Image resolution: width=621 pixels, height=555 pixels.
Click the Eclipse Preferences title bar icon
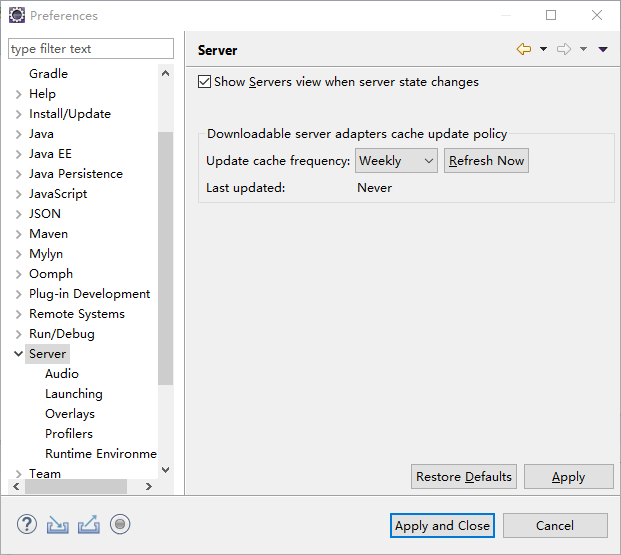point(17,15)
